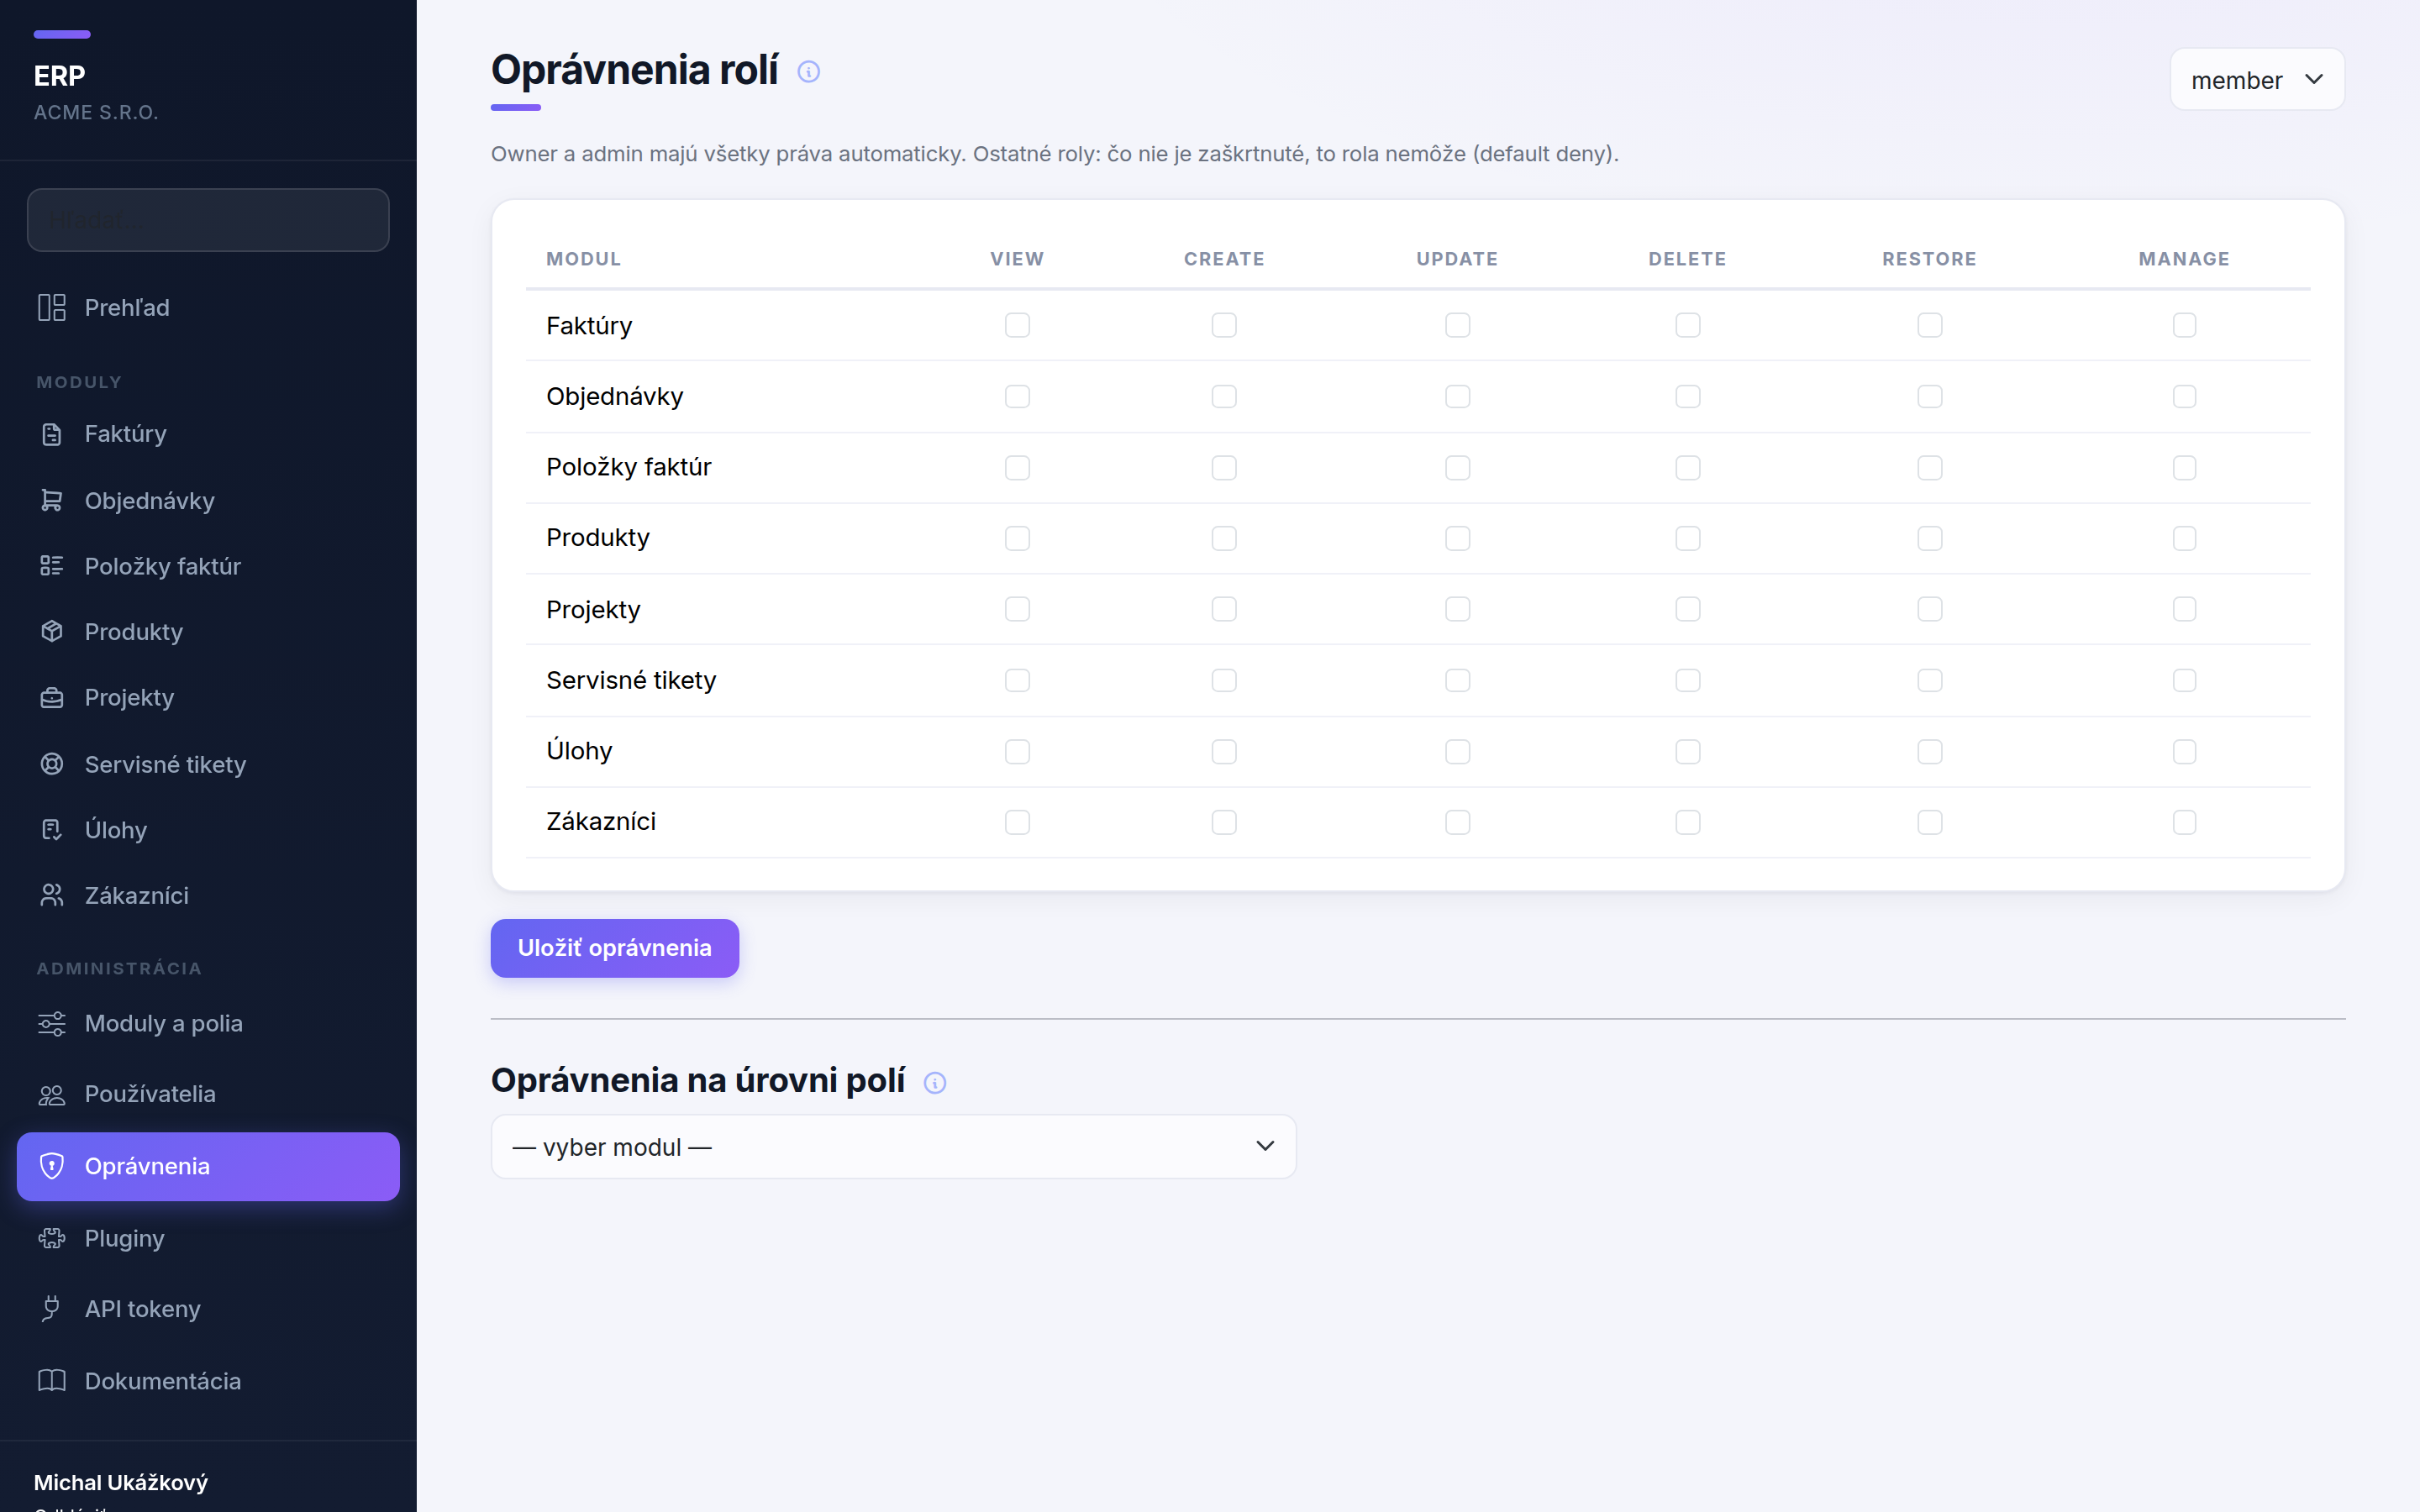Click the Položky faktúr list icon

point(51,566)
